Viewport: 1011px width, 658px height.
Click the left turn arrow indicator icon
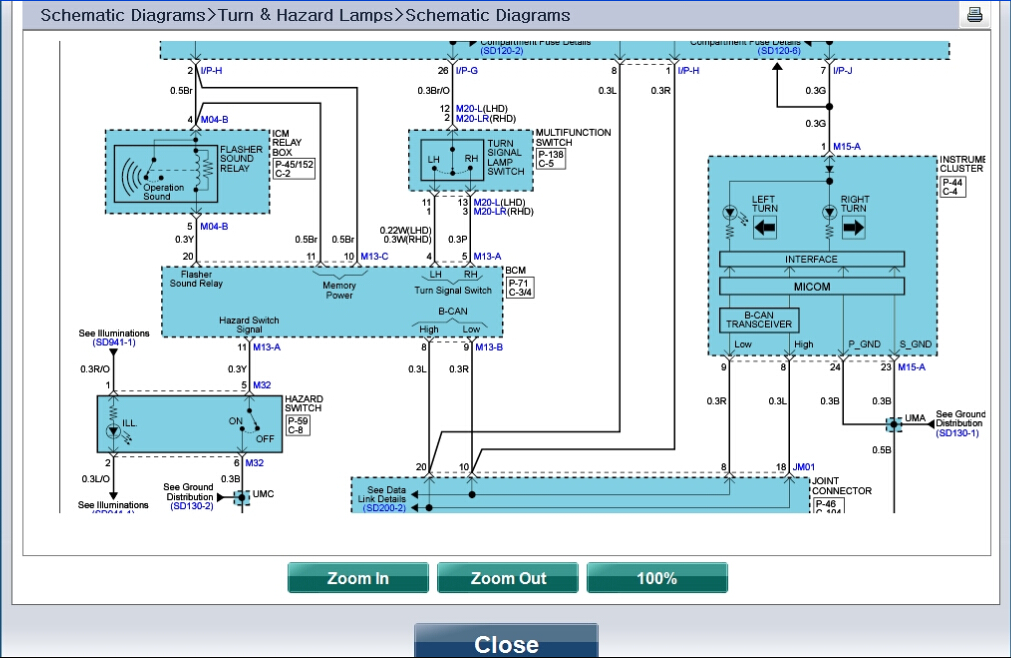point(765,227)
